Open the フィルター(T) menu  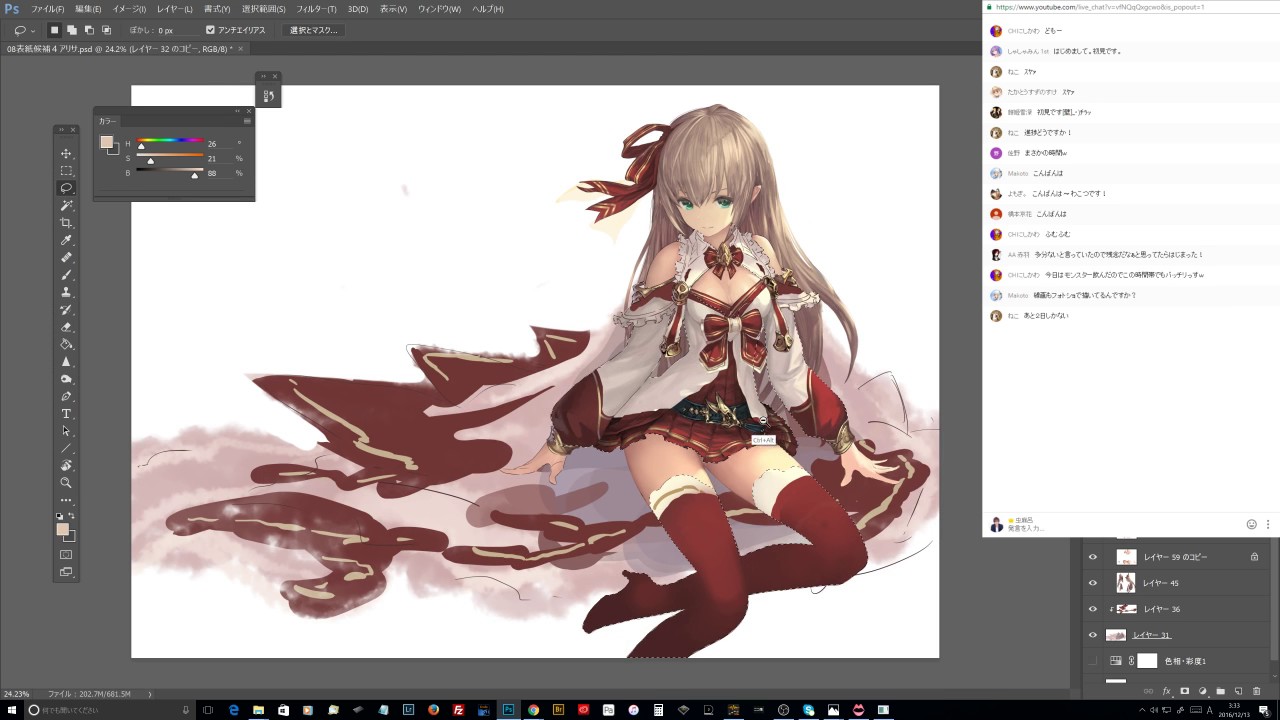318,9
